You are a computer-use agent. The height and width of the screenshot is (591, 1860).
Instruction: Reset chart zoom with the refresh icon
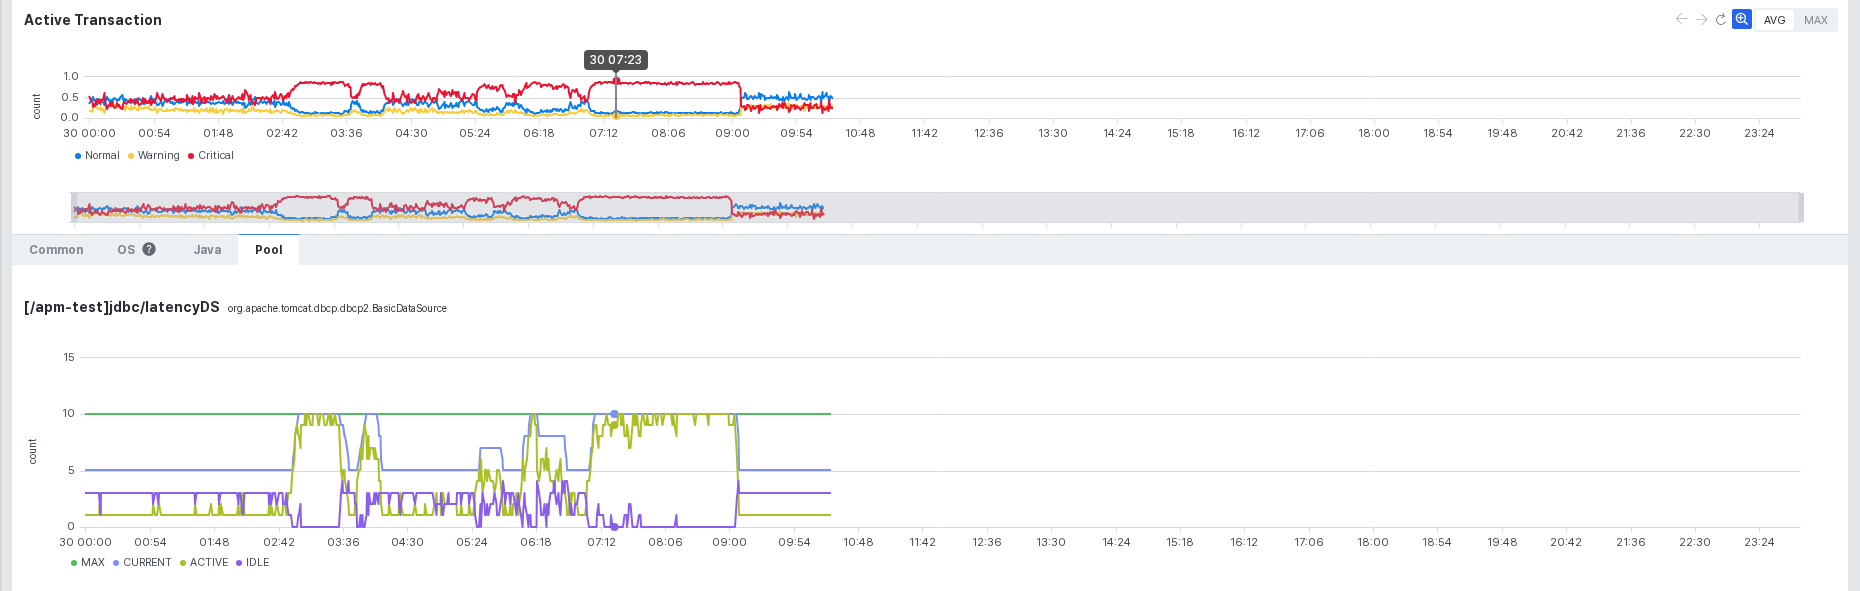pyautogui.click(x=1721, y=19)
